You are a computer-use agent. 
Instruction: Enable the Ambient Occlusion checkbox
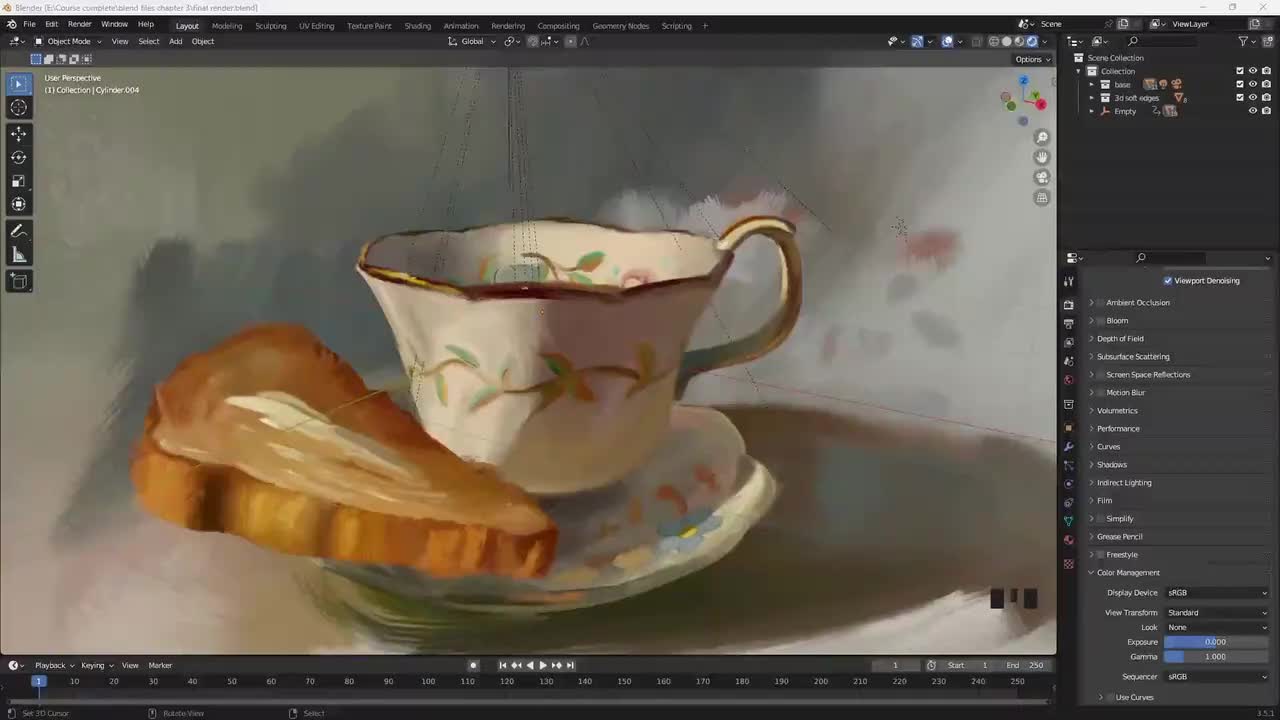[x=1100, y=303]
